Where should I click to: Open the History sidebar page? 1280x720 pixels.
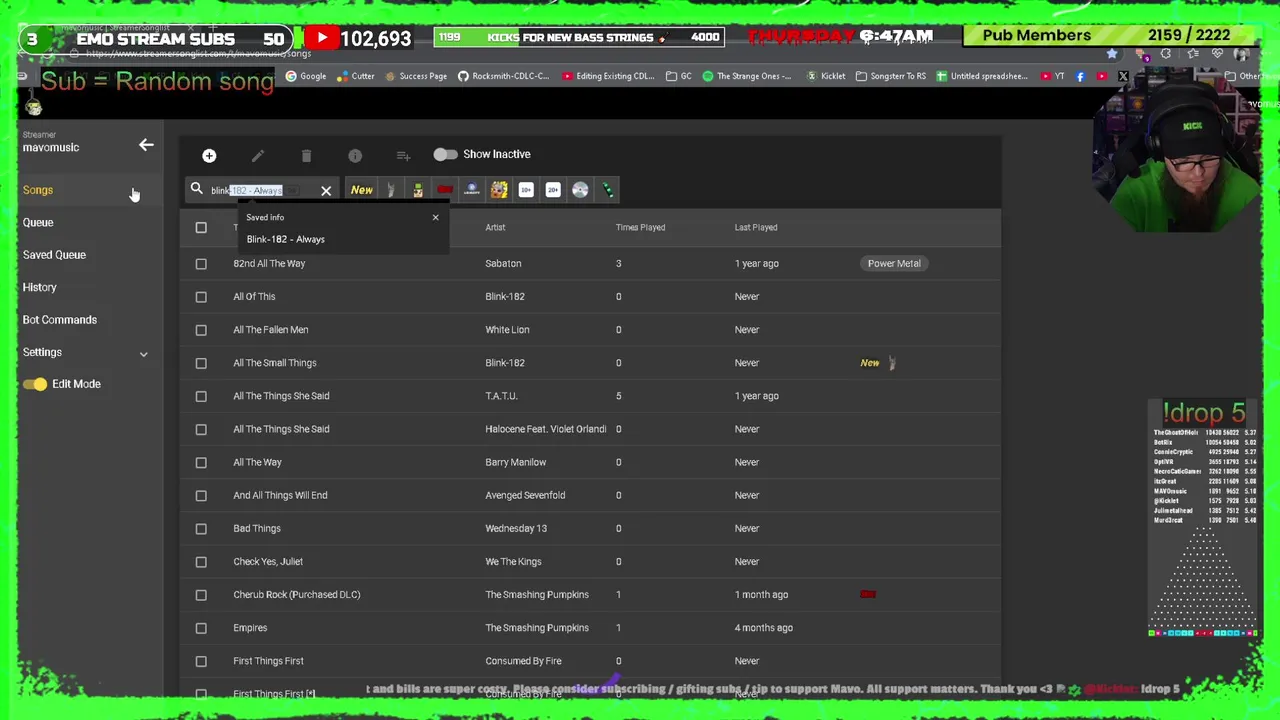coord(40,287)
